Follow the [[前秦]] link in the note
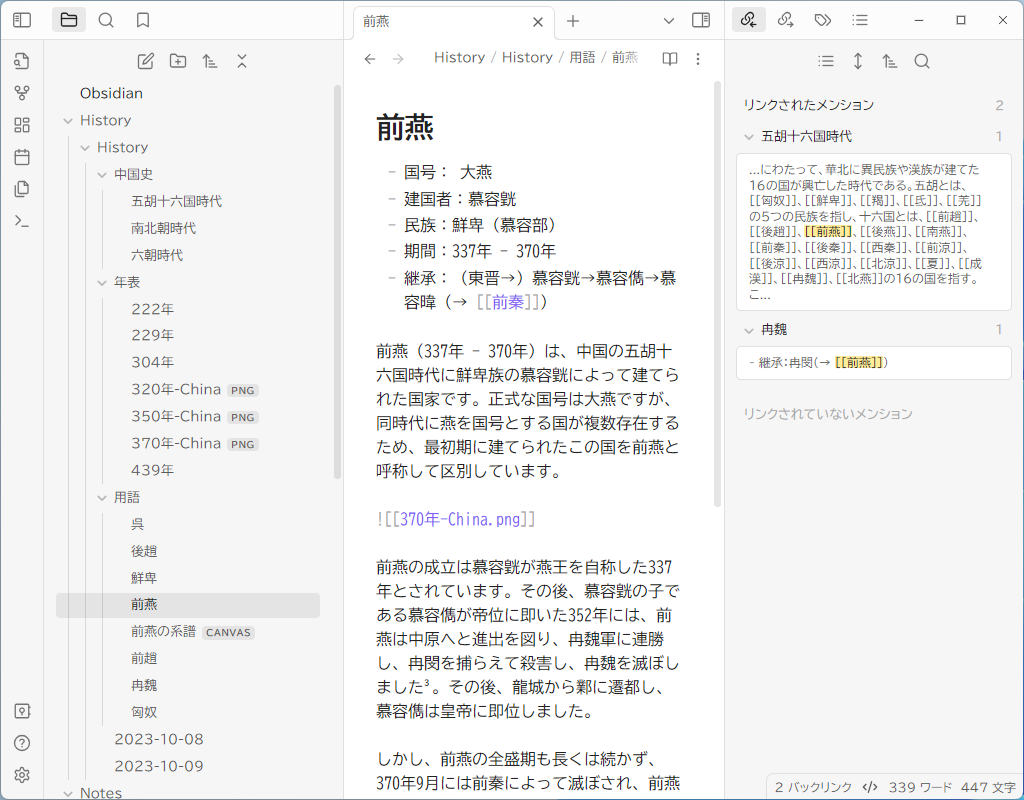 click(x=508, y=302)
